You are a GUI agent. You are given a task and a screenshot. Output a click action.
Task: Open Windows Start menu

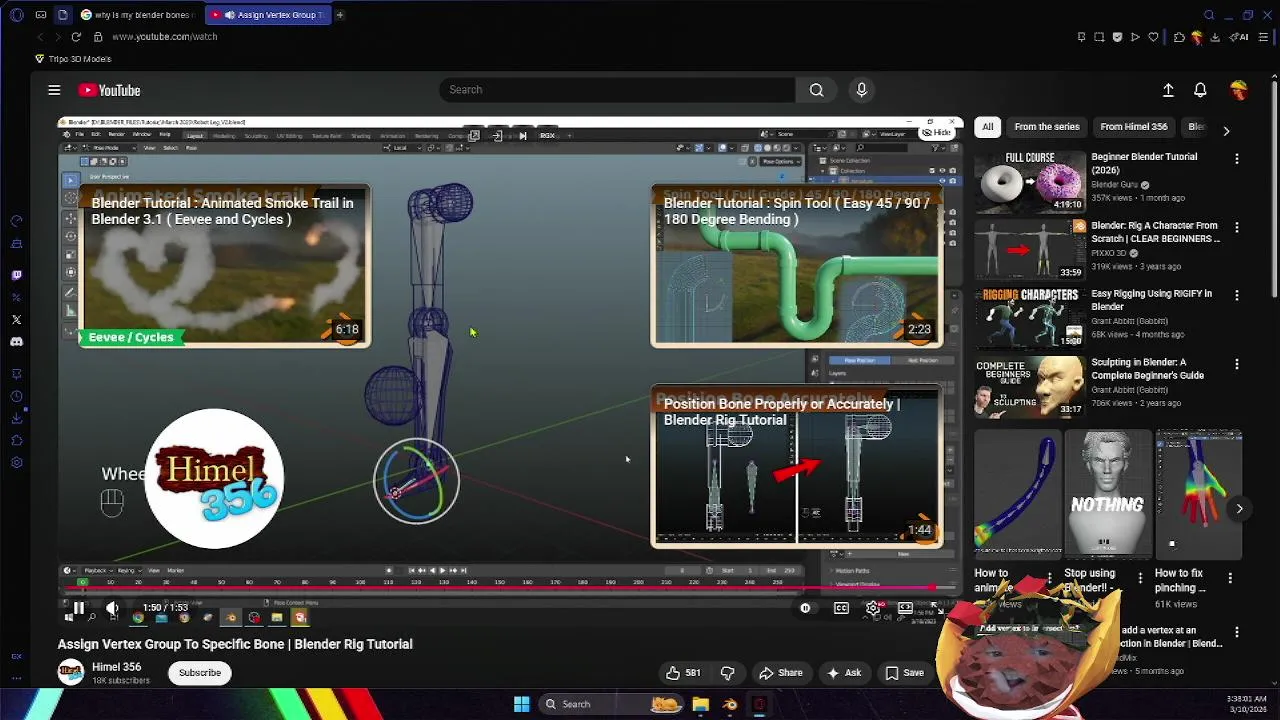[x=521, y=704]
